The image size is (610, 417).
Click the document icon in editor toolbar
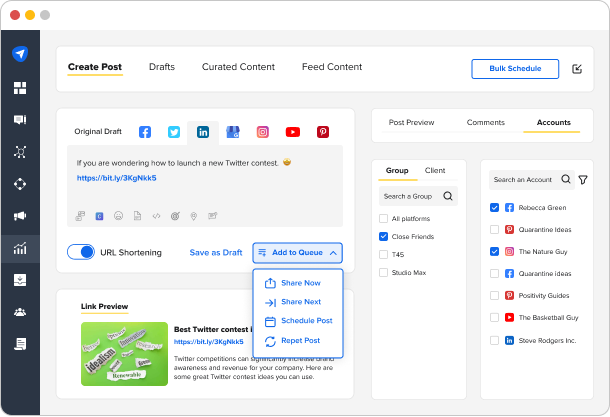pos(137,216)
